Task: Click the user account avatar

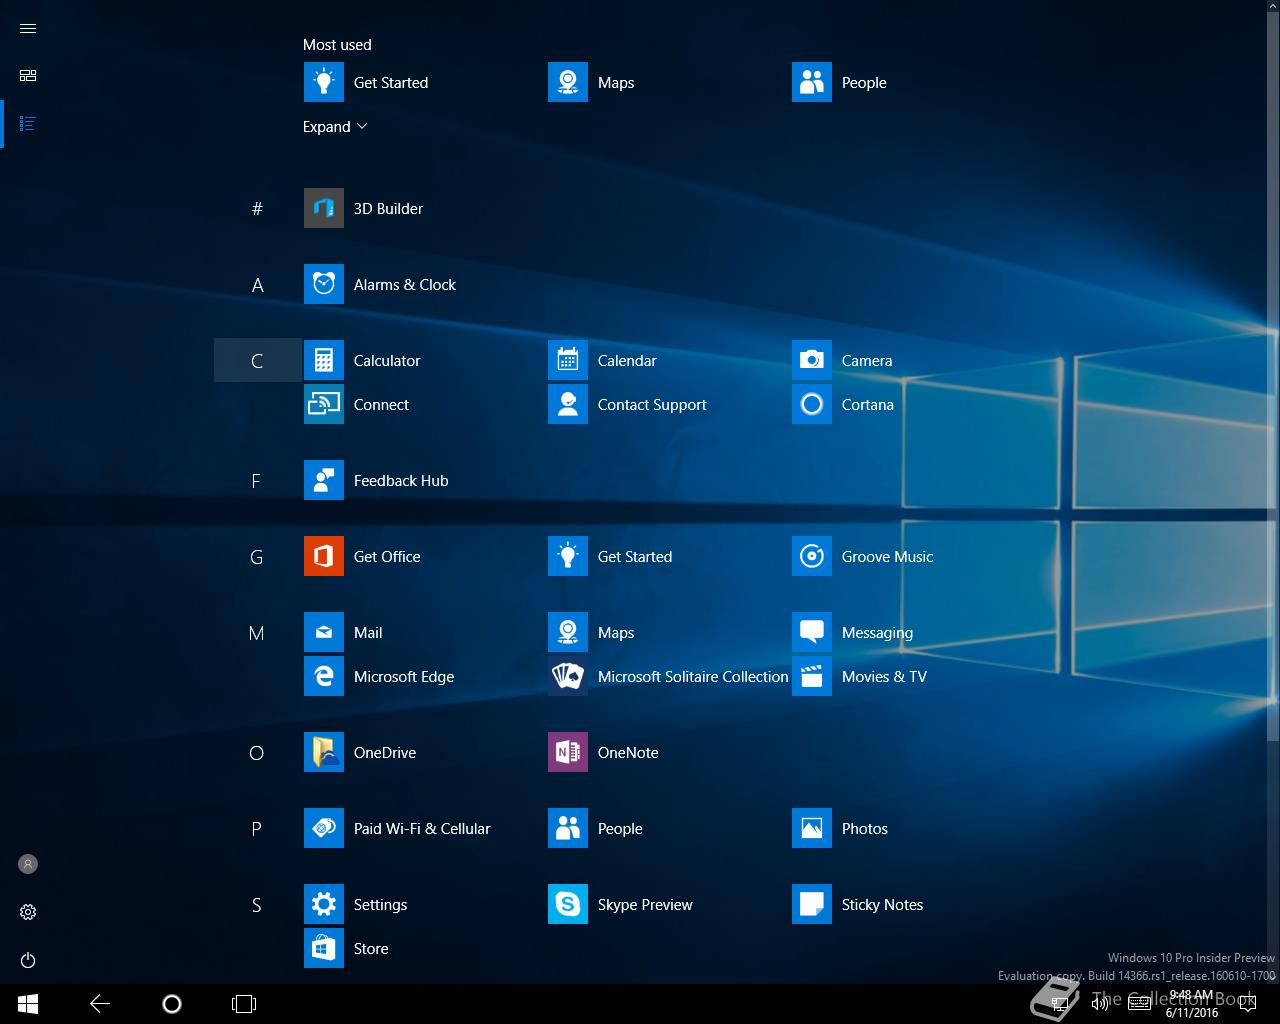Action: 28,864
